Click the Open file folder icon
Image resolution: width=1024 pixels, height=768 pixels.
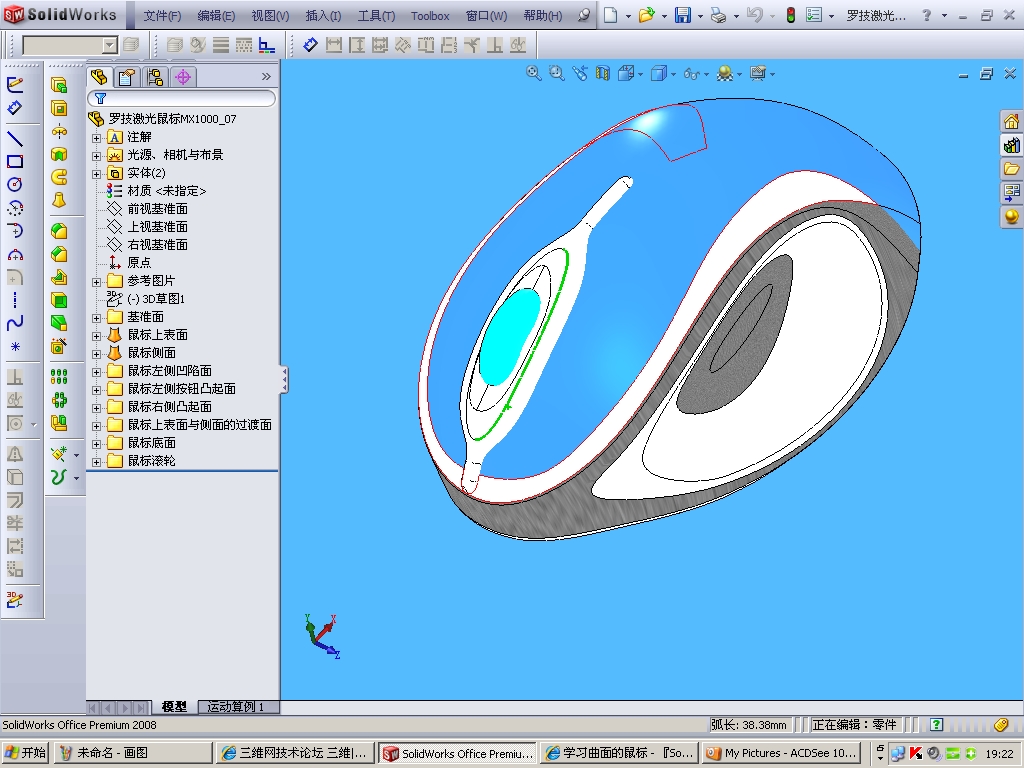click(x=647, y=15)
